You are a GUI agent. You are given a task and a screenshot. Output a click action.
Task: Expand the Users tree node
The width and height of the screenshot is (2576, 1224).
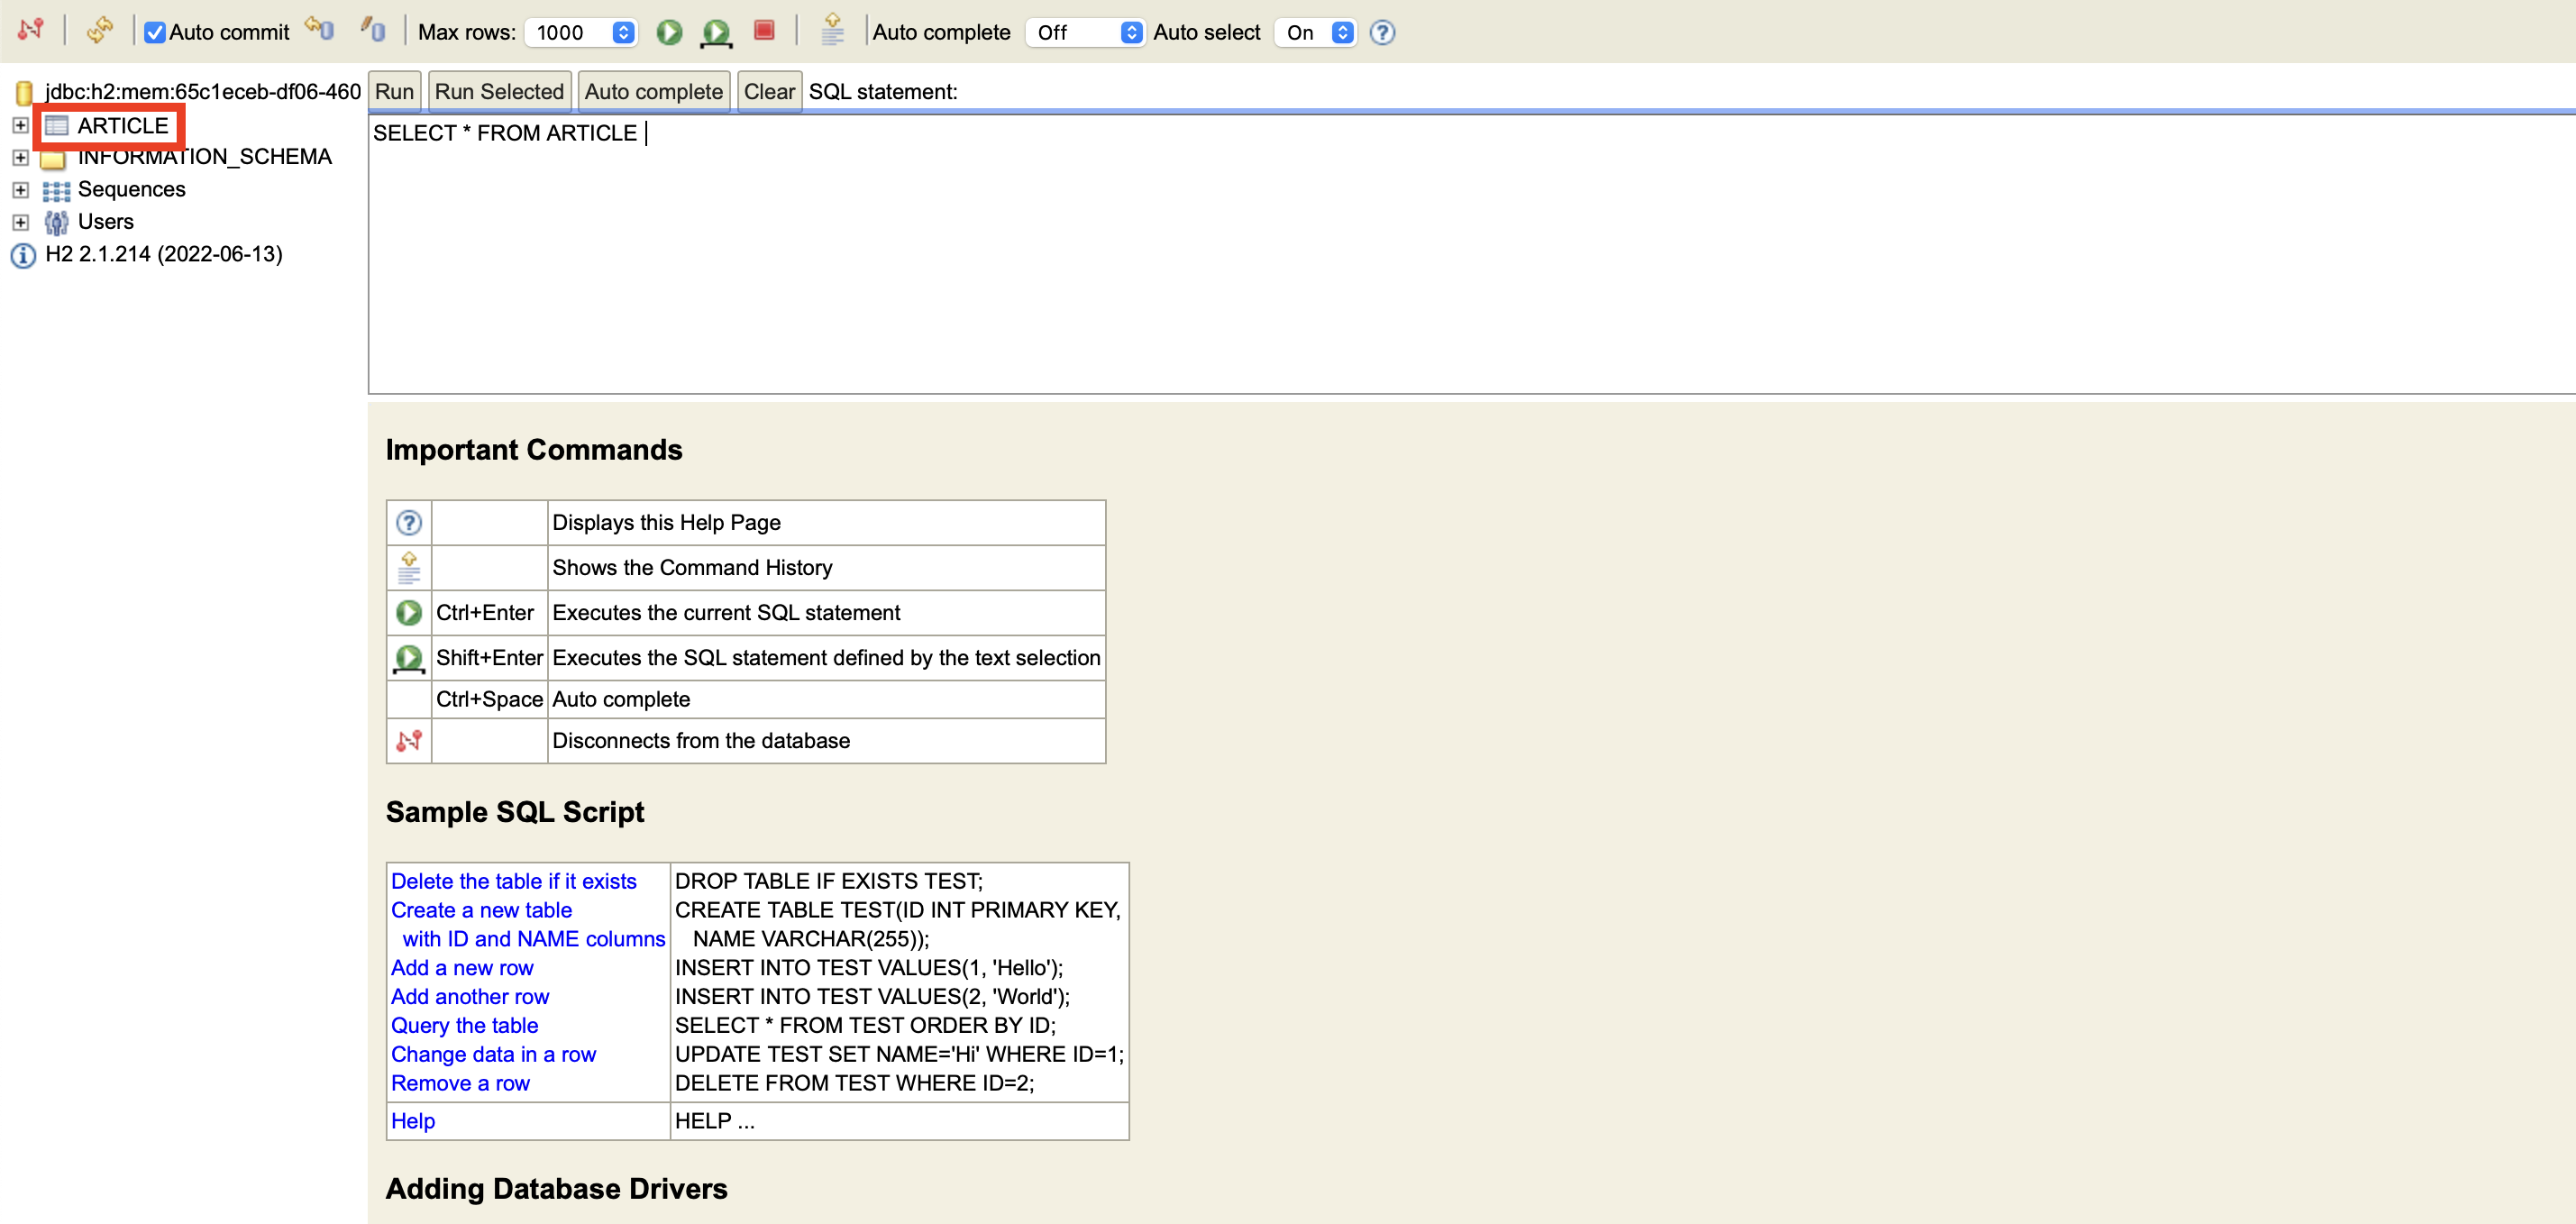[x=20, y=221]
